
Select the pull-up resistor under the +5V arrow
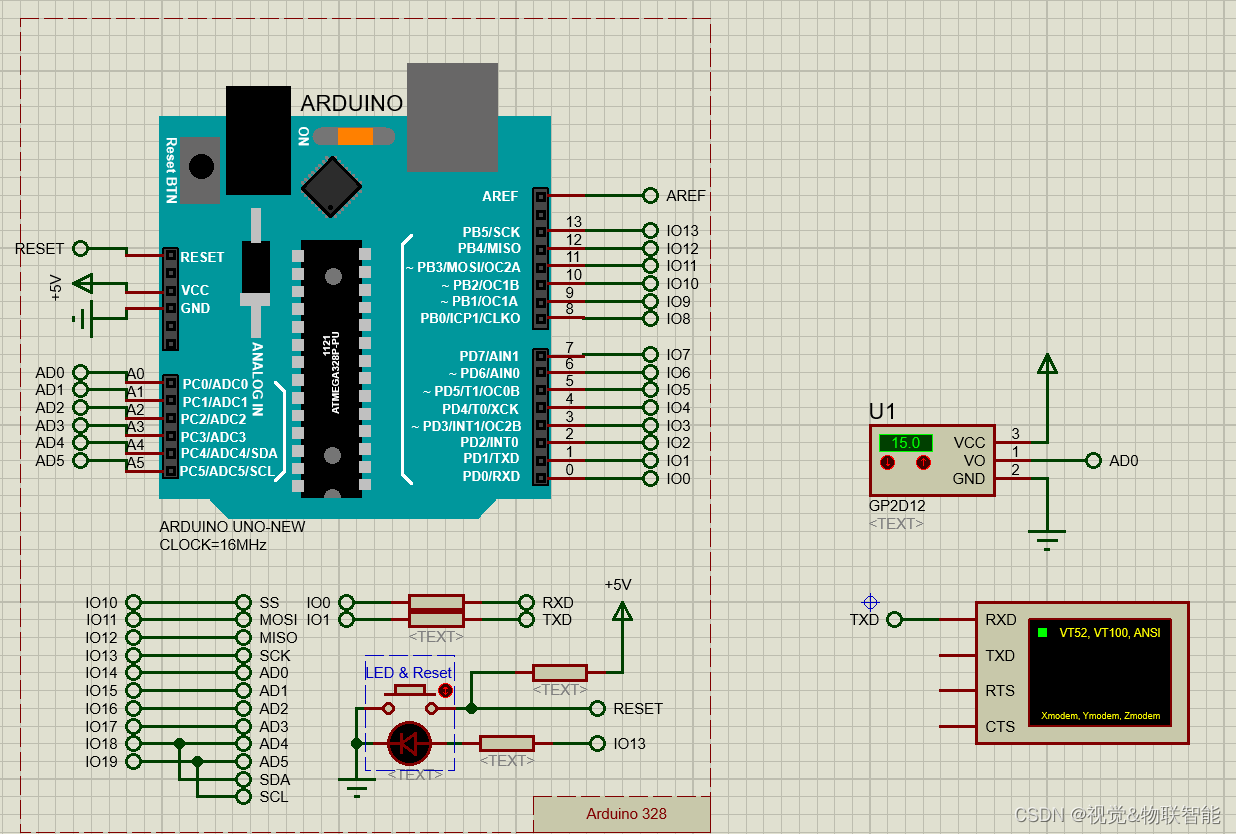click(x=559, y=672)
